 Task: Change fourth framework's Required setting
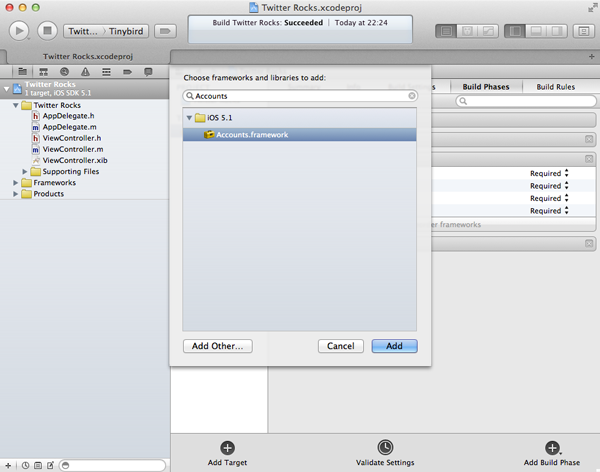[x=549, y=211]
